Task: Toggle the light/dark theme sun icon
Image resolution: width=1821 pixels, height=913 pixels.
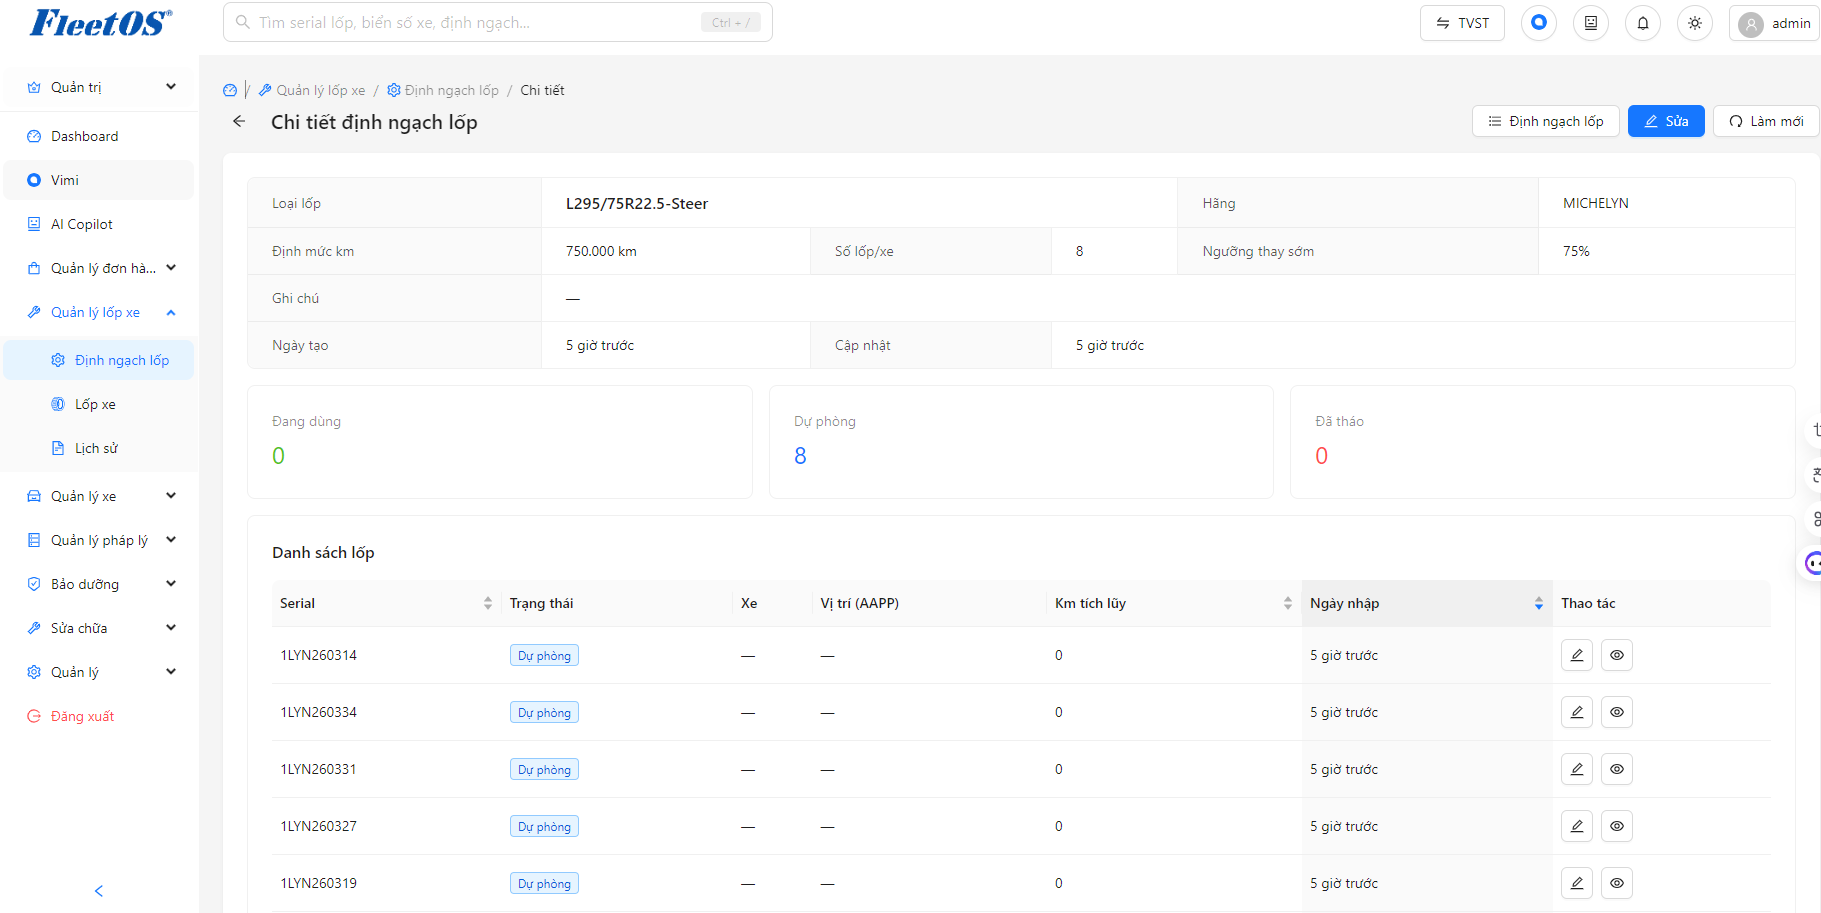Action: [x=1695, y=23]
